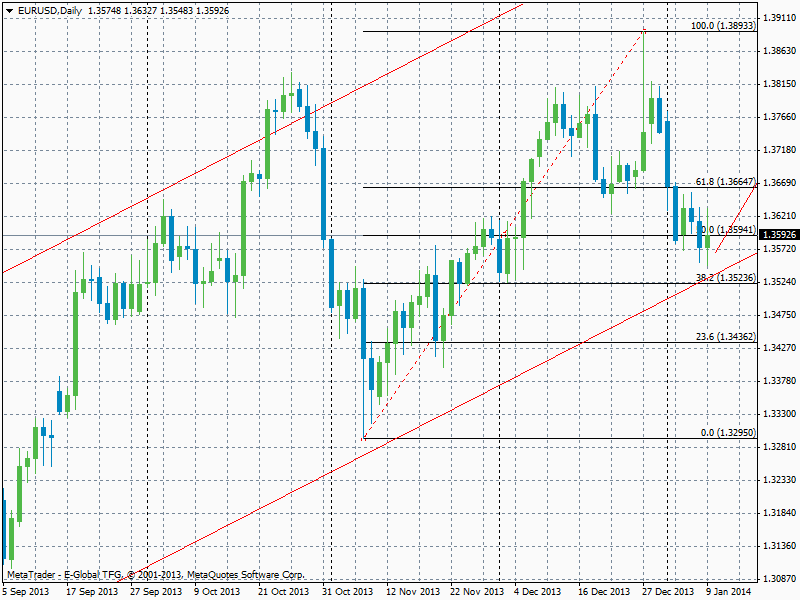Select the 9 Oct 2013 date label
The height and width of the screenshot is (600, 800).
point(217,591)
